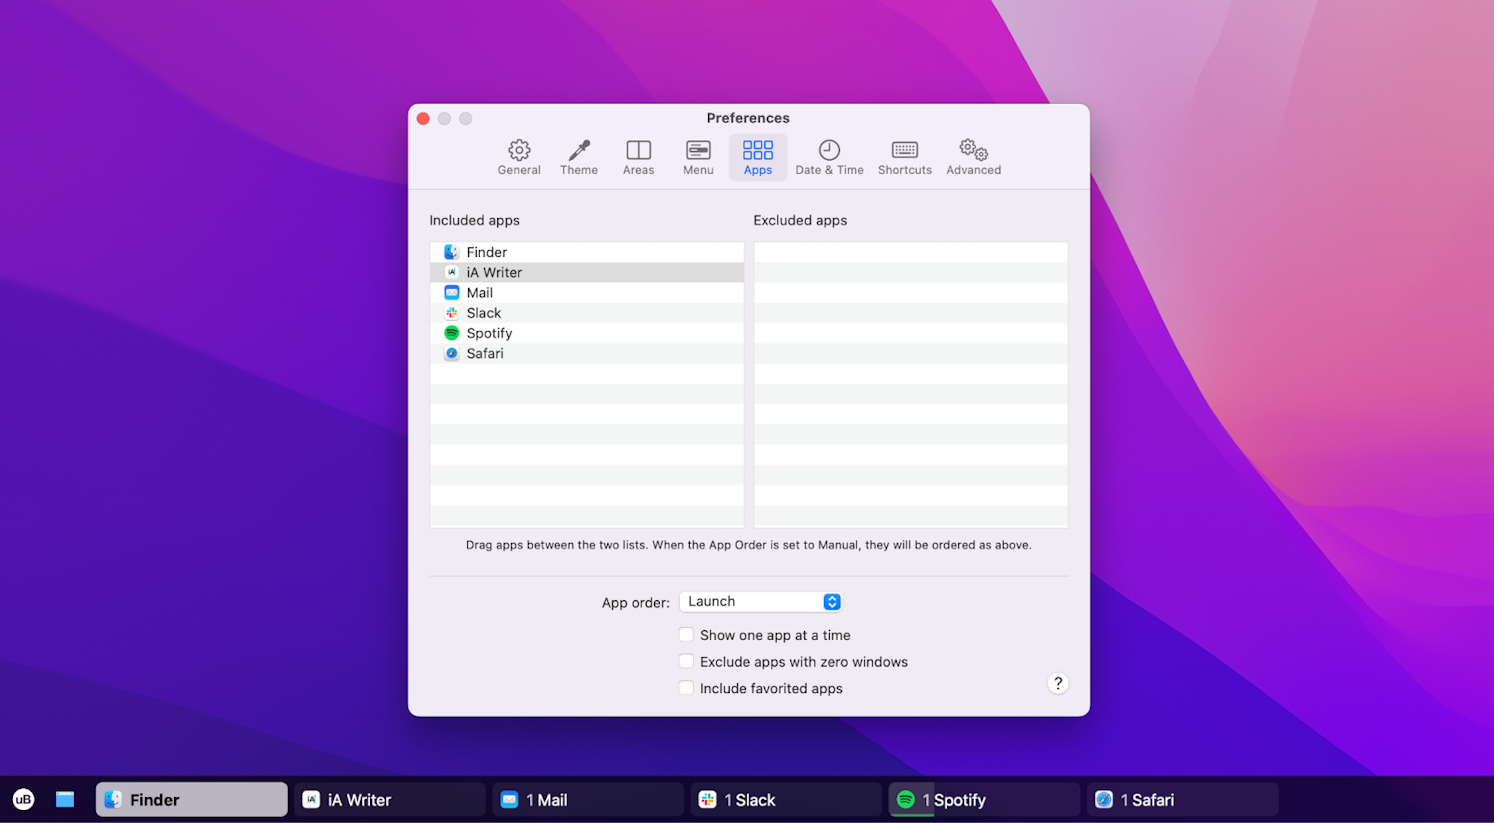Switch to the Apps tab
1494x823 pixels.
(x=757, y=156)
